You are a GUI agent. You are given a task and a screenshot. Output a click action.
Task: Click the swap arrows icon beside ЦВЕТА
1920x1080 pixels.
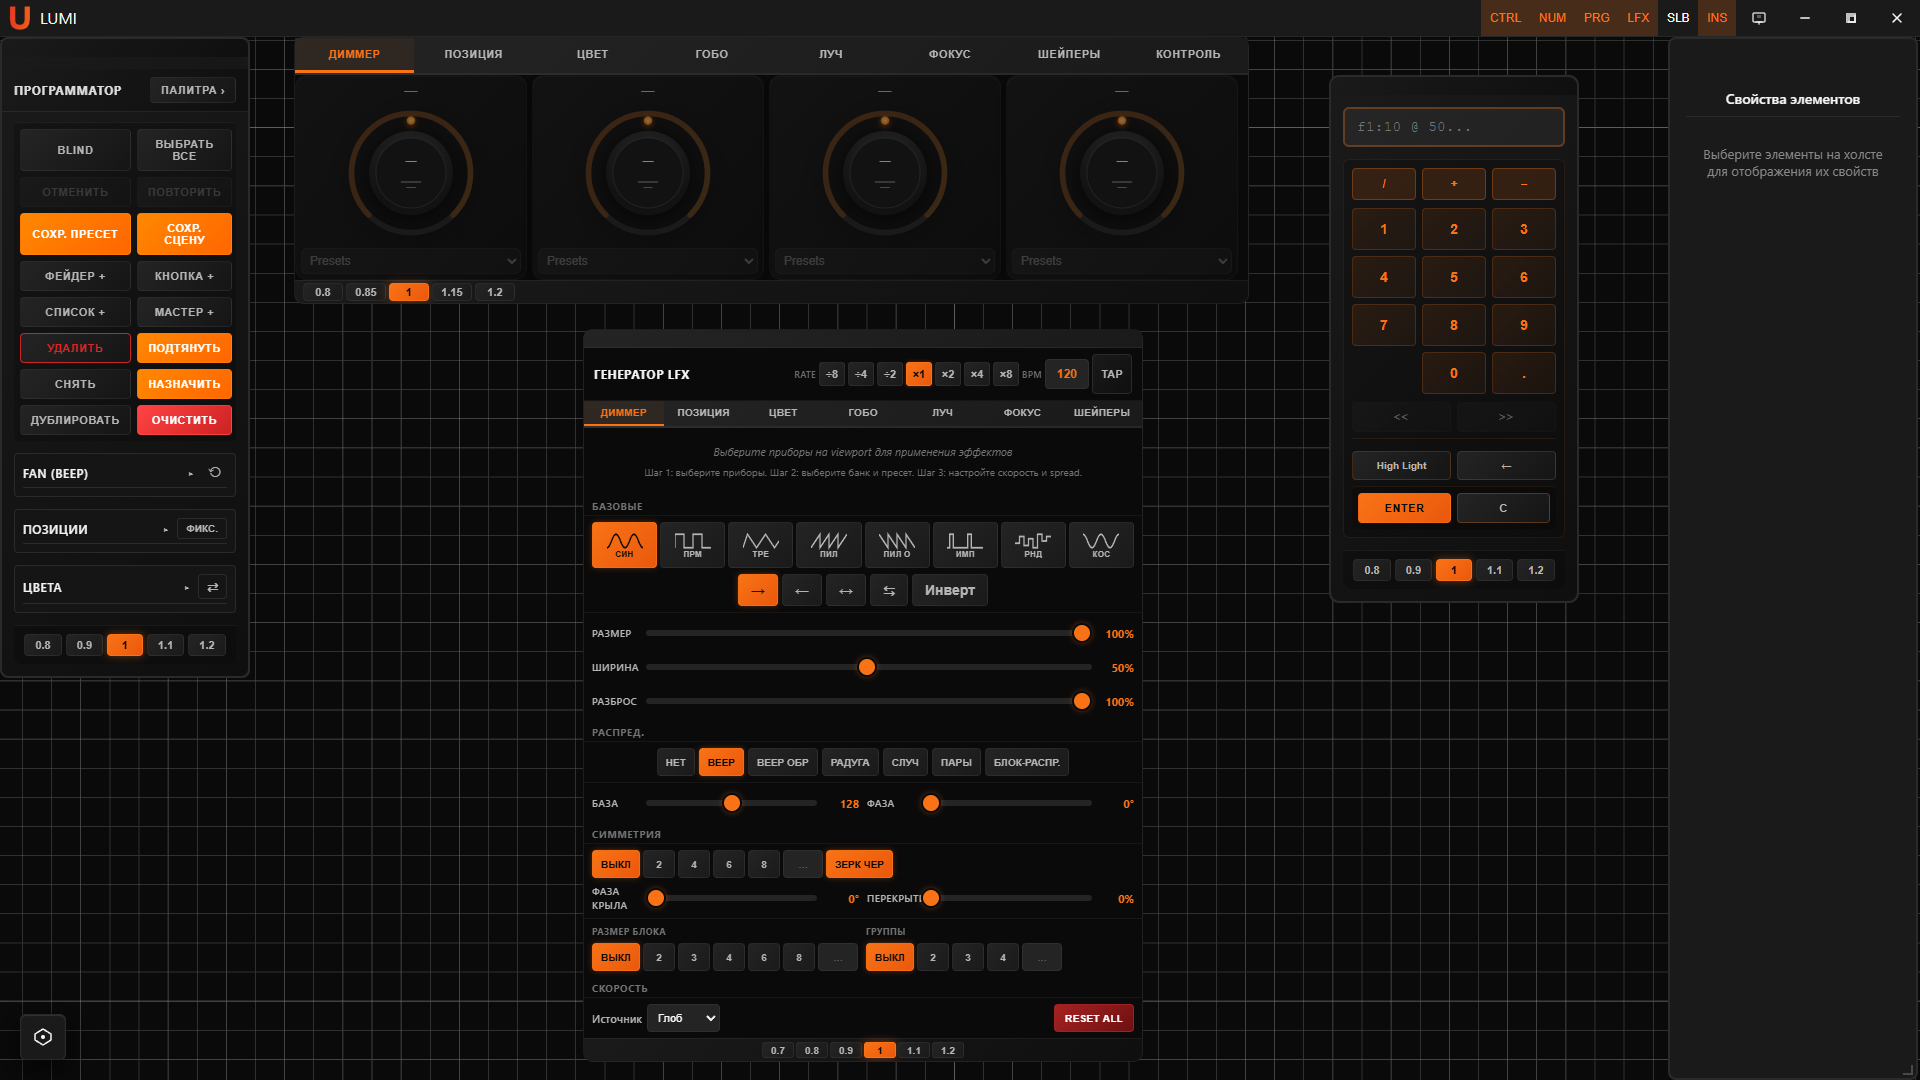[x=212, y=587]
